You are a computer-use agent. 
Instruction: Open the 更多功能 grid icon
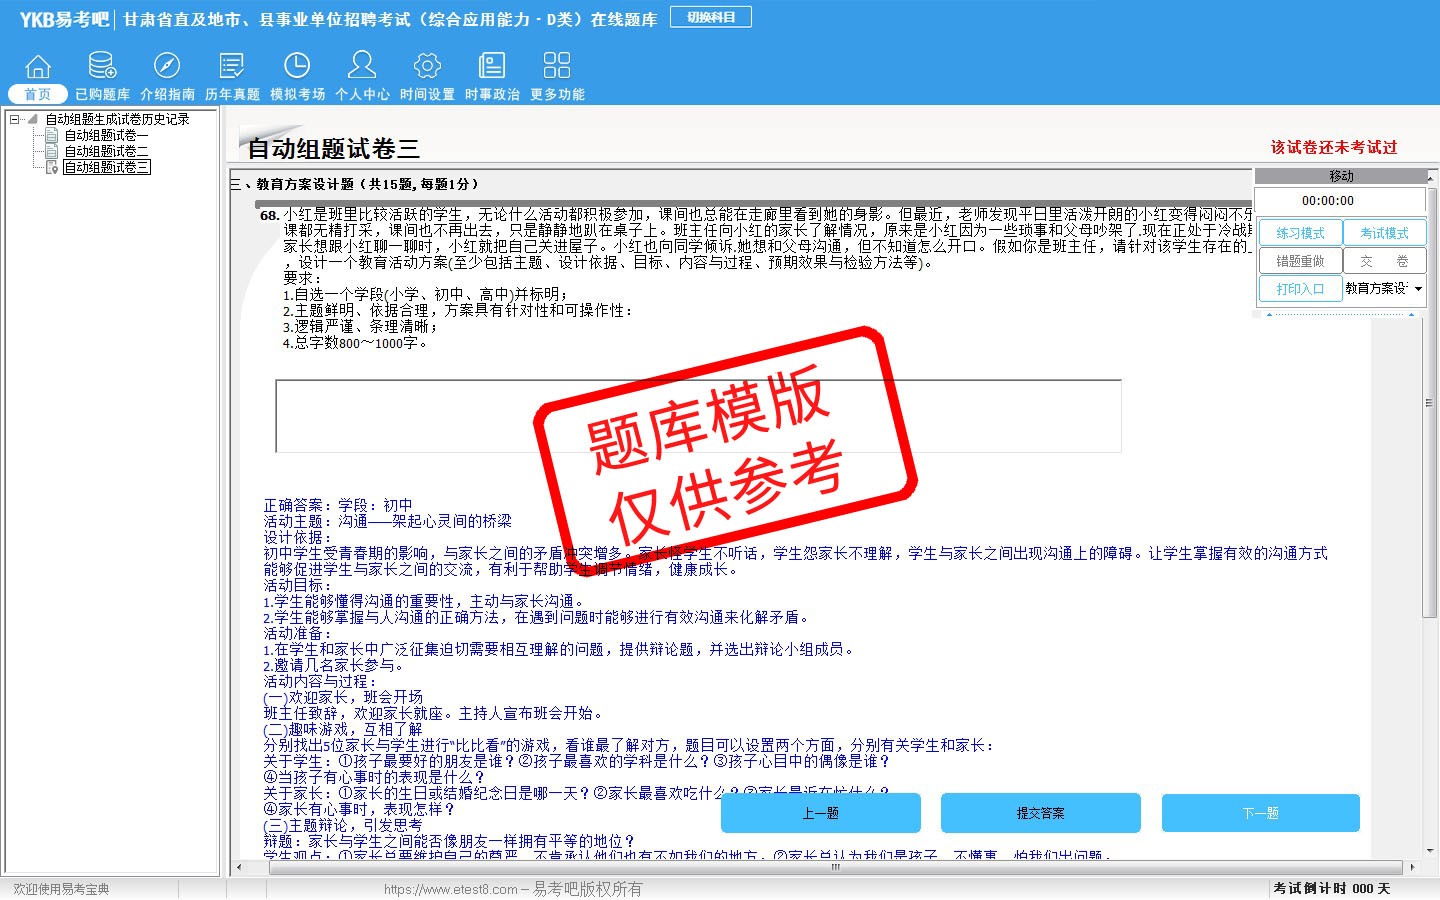tap(557, 67)
